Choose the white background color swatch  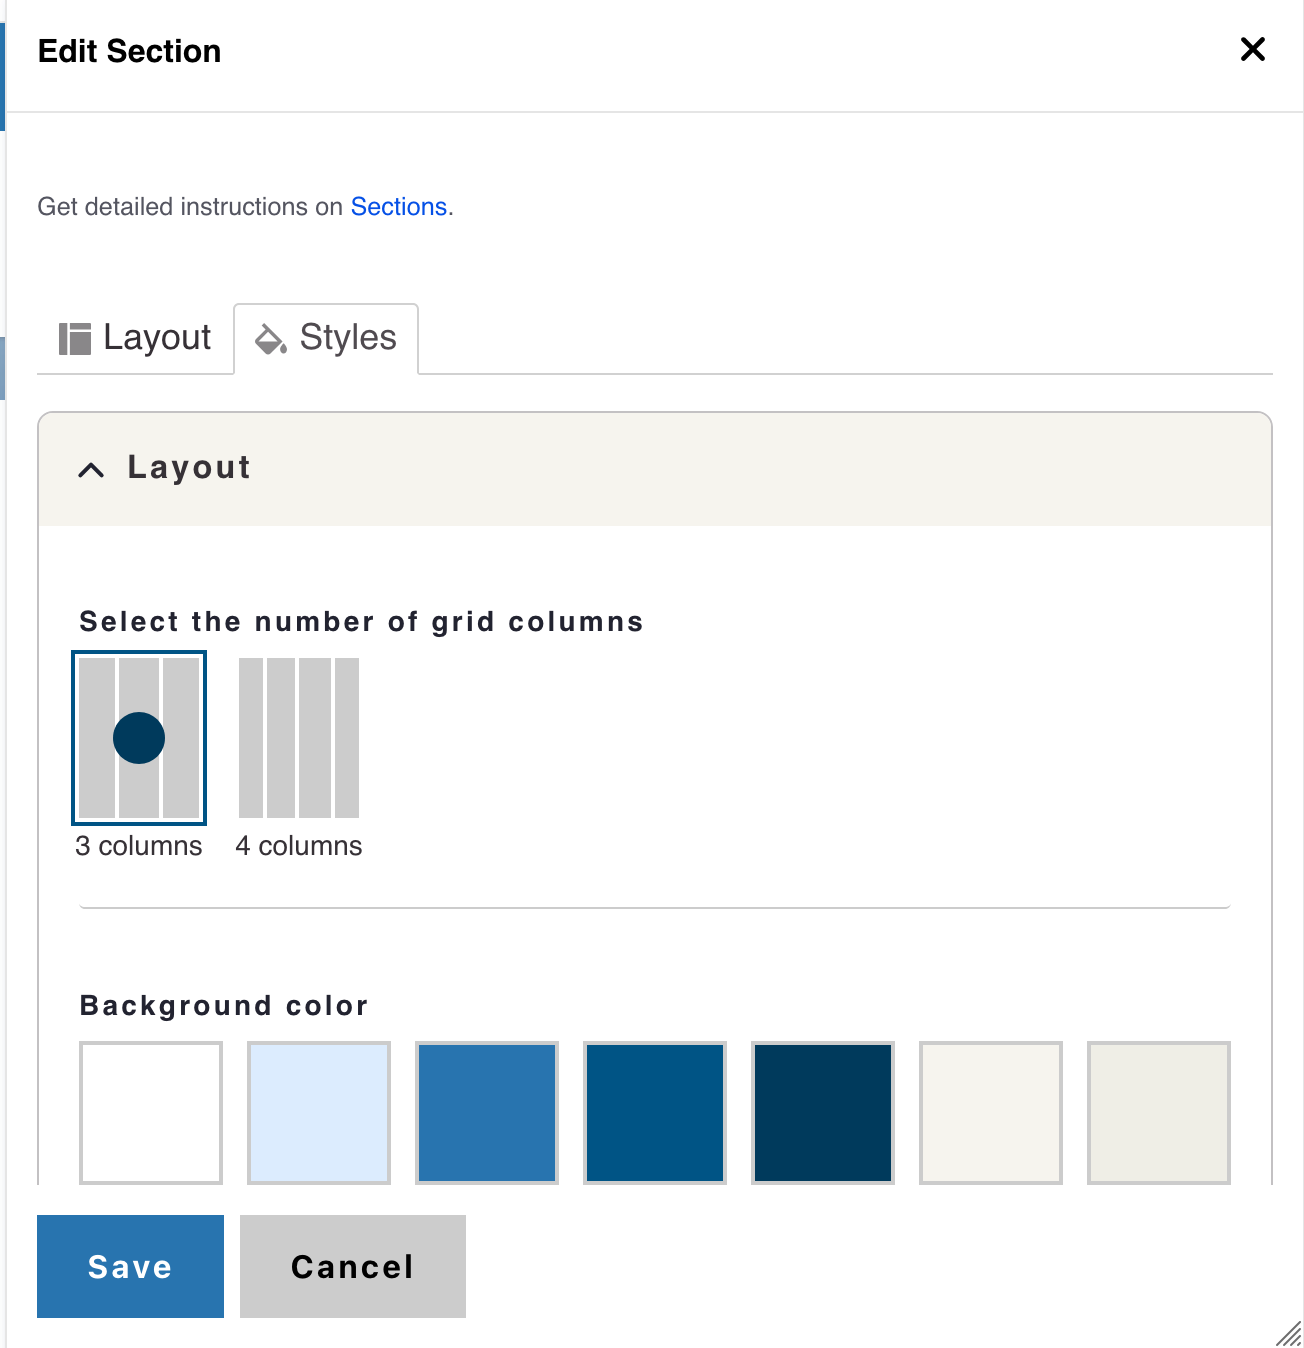[x=151, y=1112]
